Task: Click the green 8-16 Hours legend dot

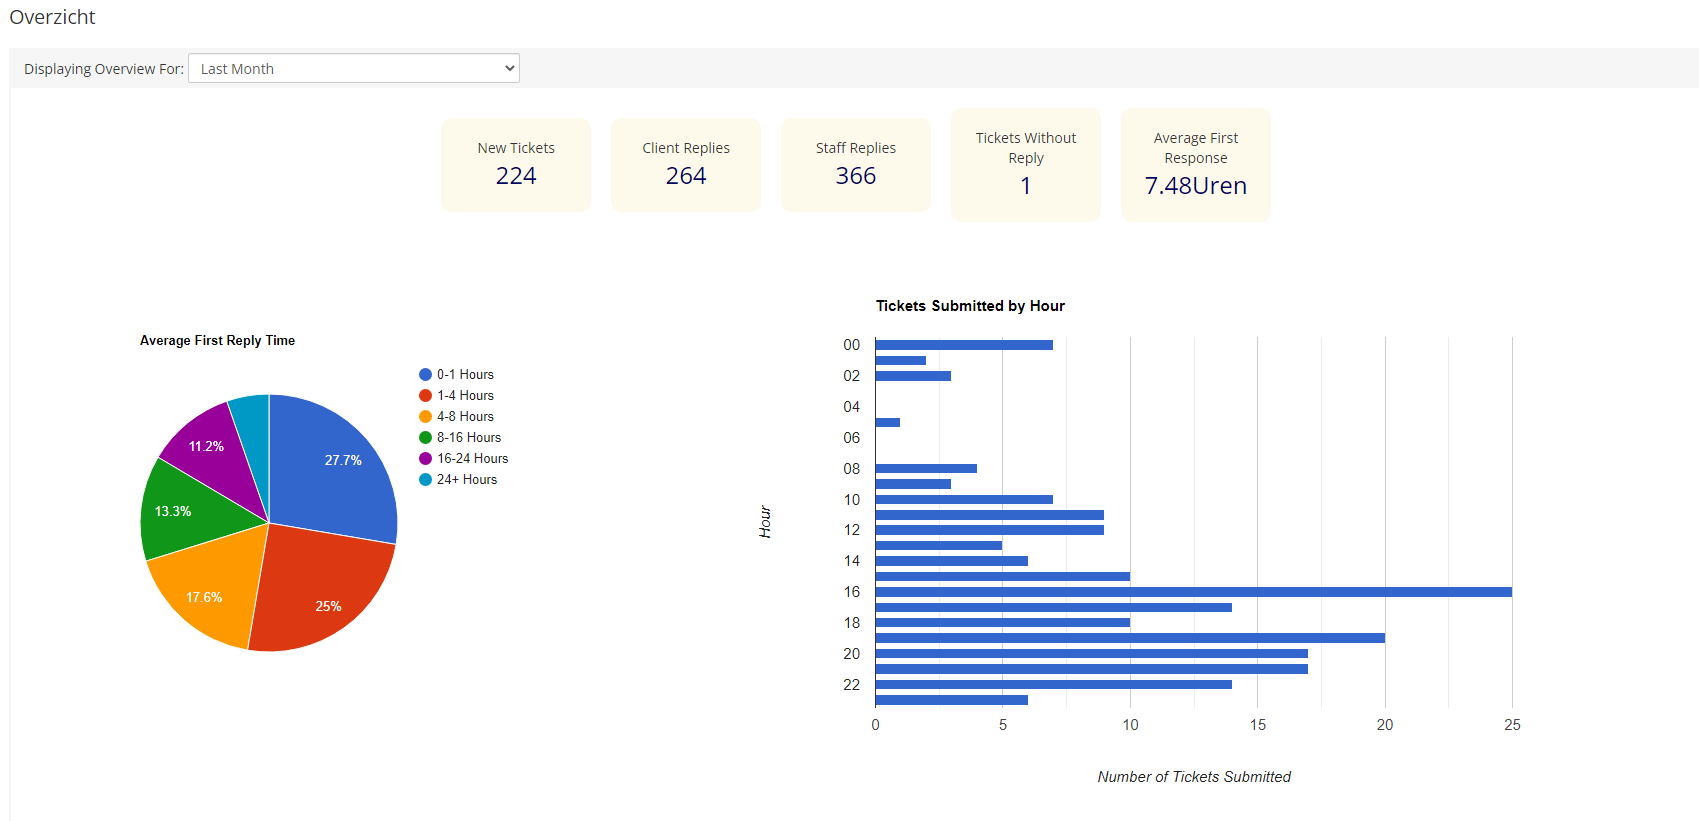Action: (425, 438)
